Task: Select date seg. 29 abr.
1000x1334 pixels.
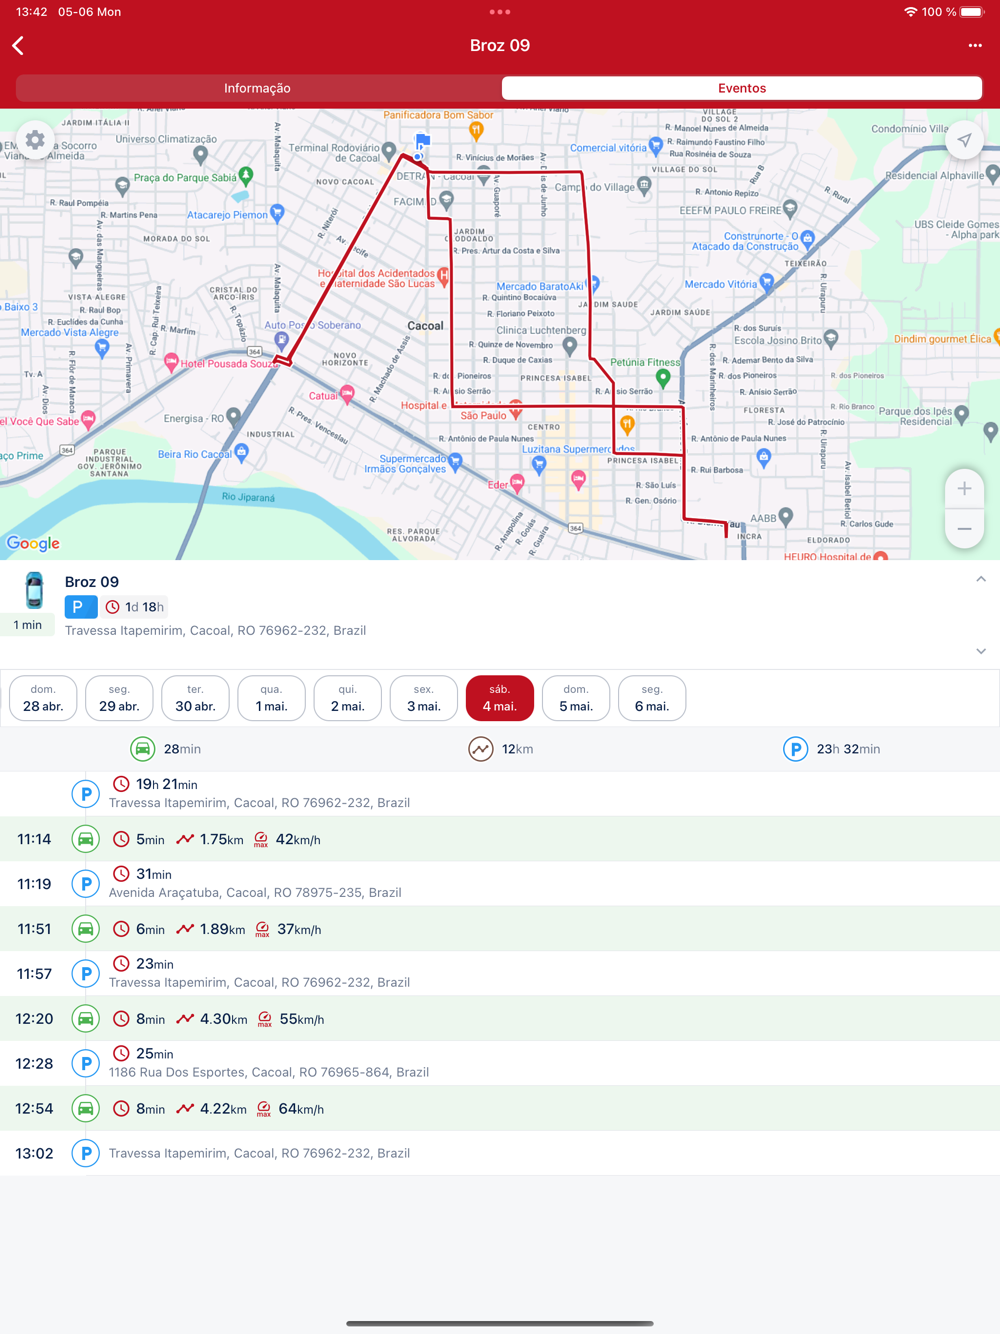Action: 119,698
